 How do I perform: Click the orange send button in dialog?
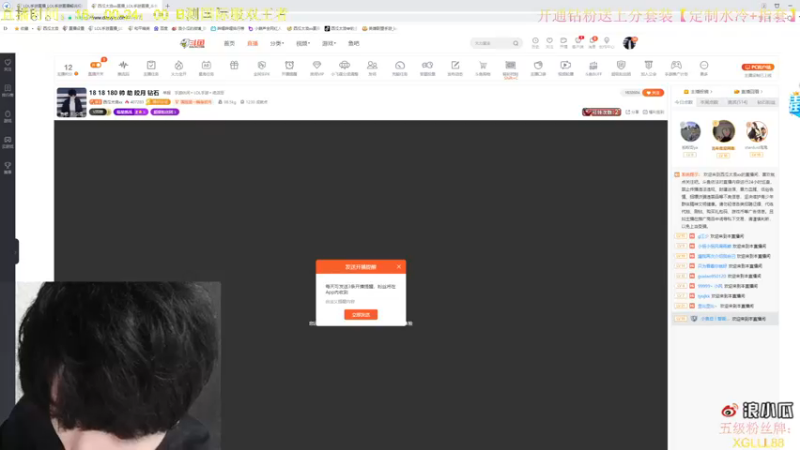pos(361,315)
